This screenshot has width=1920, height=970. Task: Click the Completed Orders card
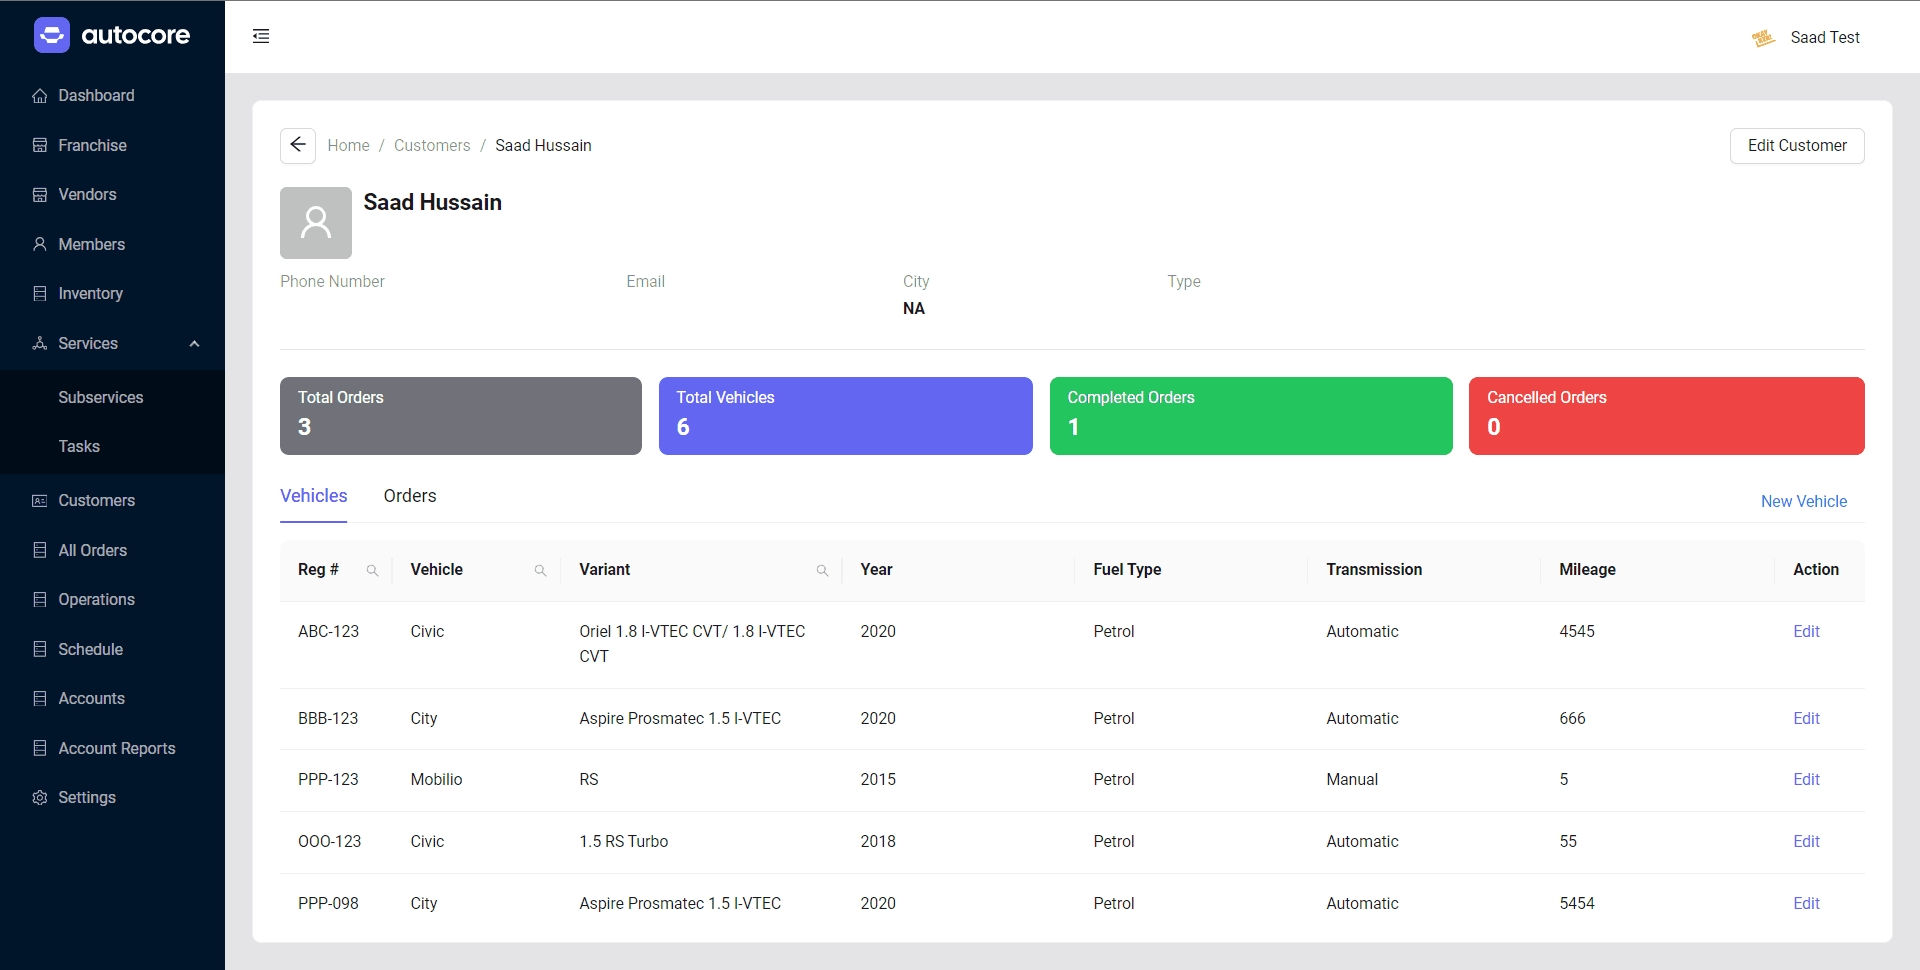pyautogui.click(x=1251, y=416)
